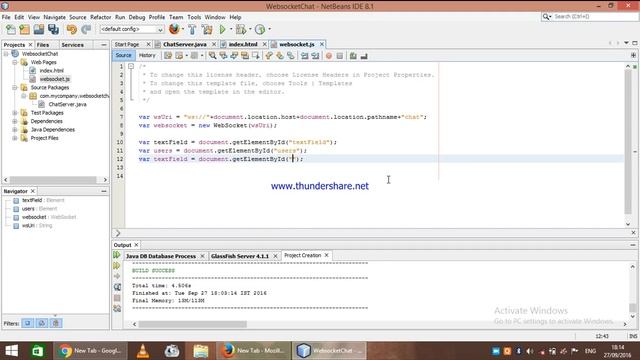Image resolution: width=640 pixels, height=360 pixels.
Task: Switch to the index.html editor tab
Action: coord(243,44)
